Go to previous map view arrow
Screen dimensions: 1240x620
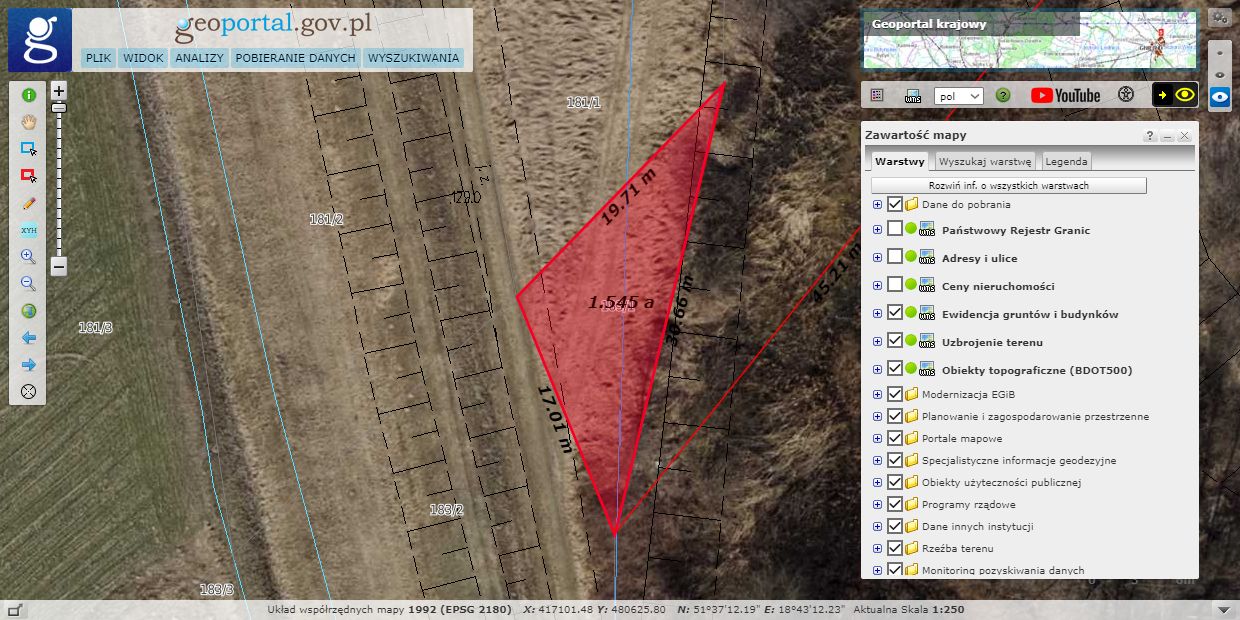[x=28, y=338]
